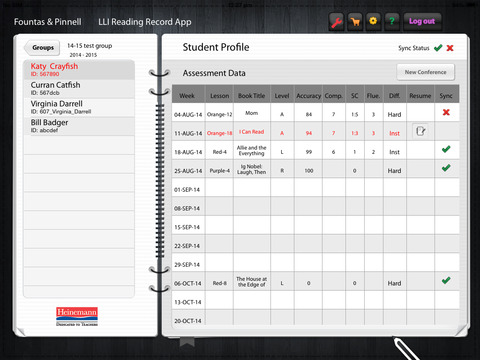
Task: Open the shopping cart icon
Action: 355,22
